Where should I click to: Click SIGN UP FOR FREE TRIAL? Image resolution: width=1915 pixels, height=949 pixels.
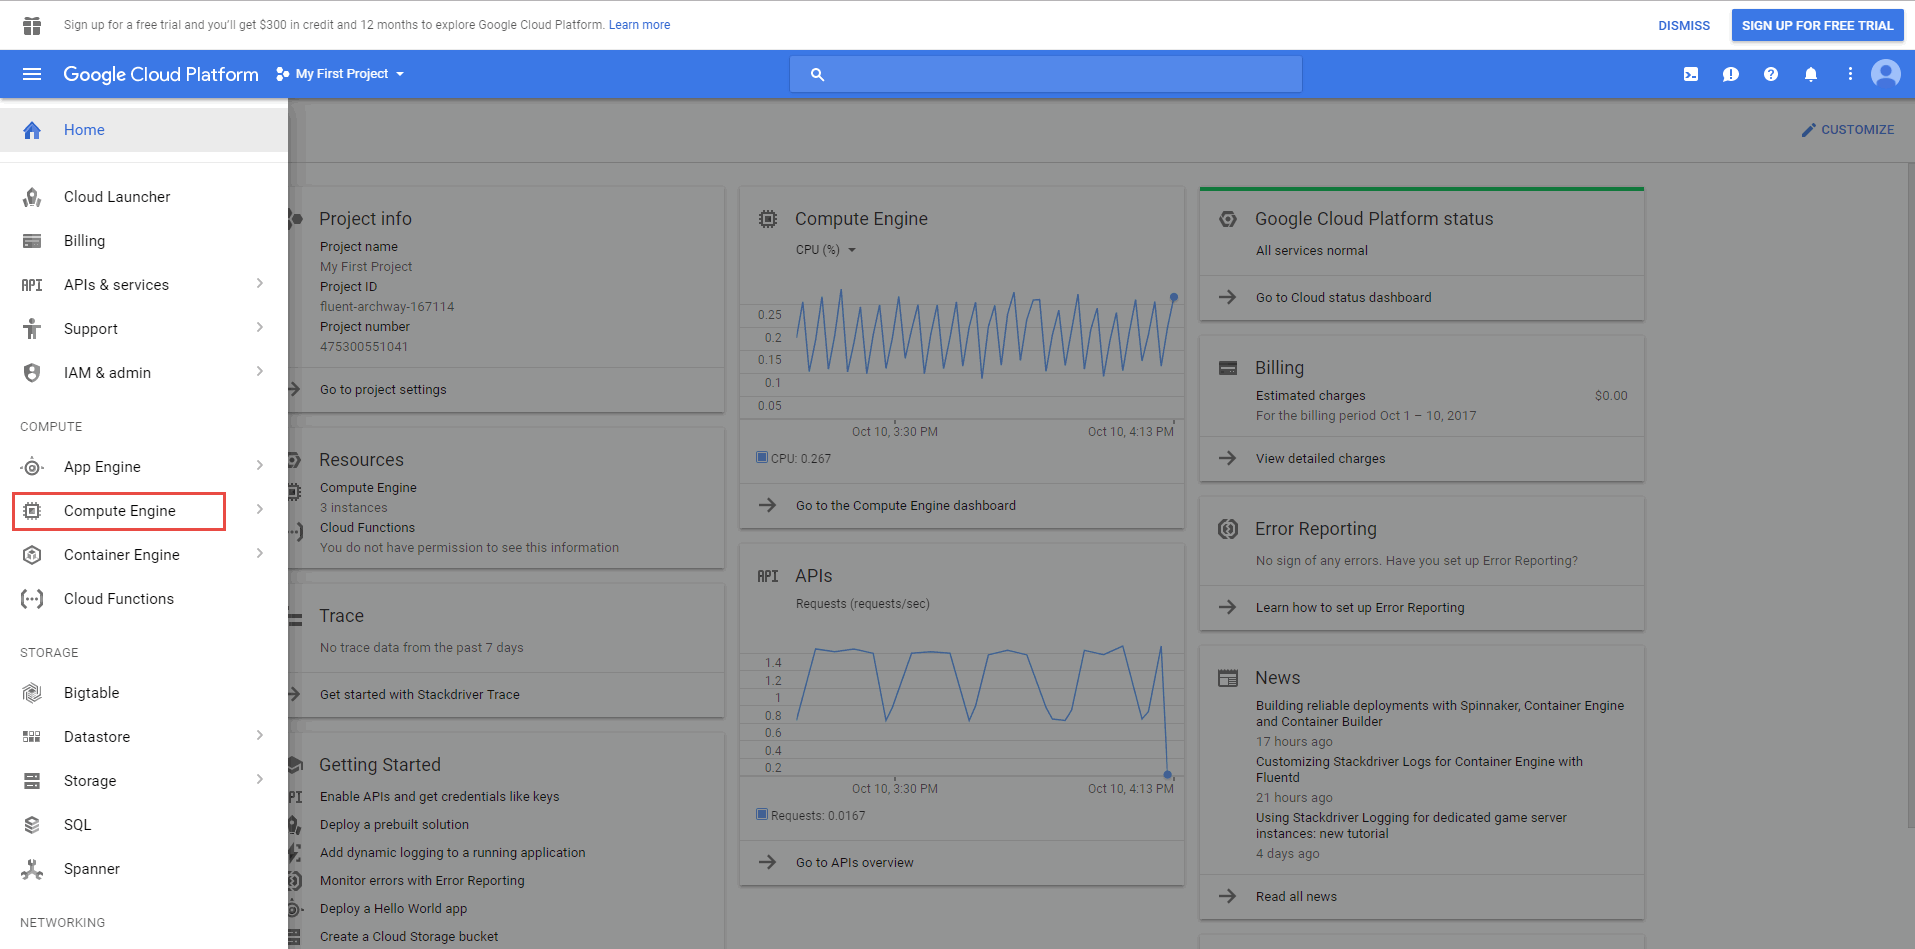1817,24
